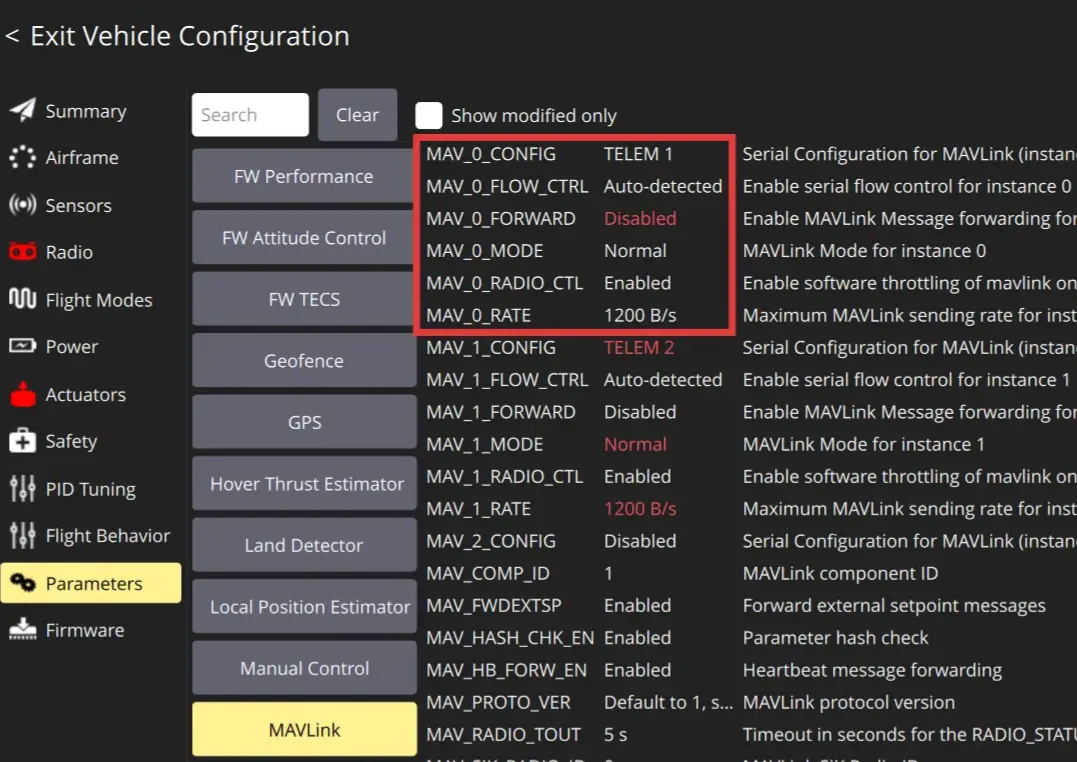This screenshot has height=762, width=1077.
Task: Open the Land Detector parameter group
Action: click(304, 545)
